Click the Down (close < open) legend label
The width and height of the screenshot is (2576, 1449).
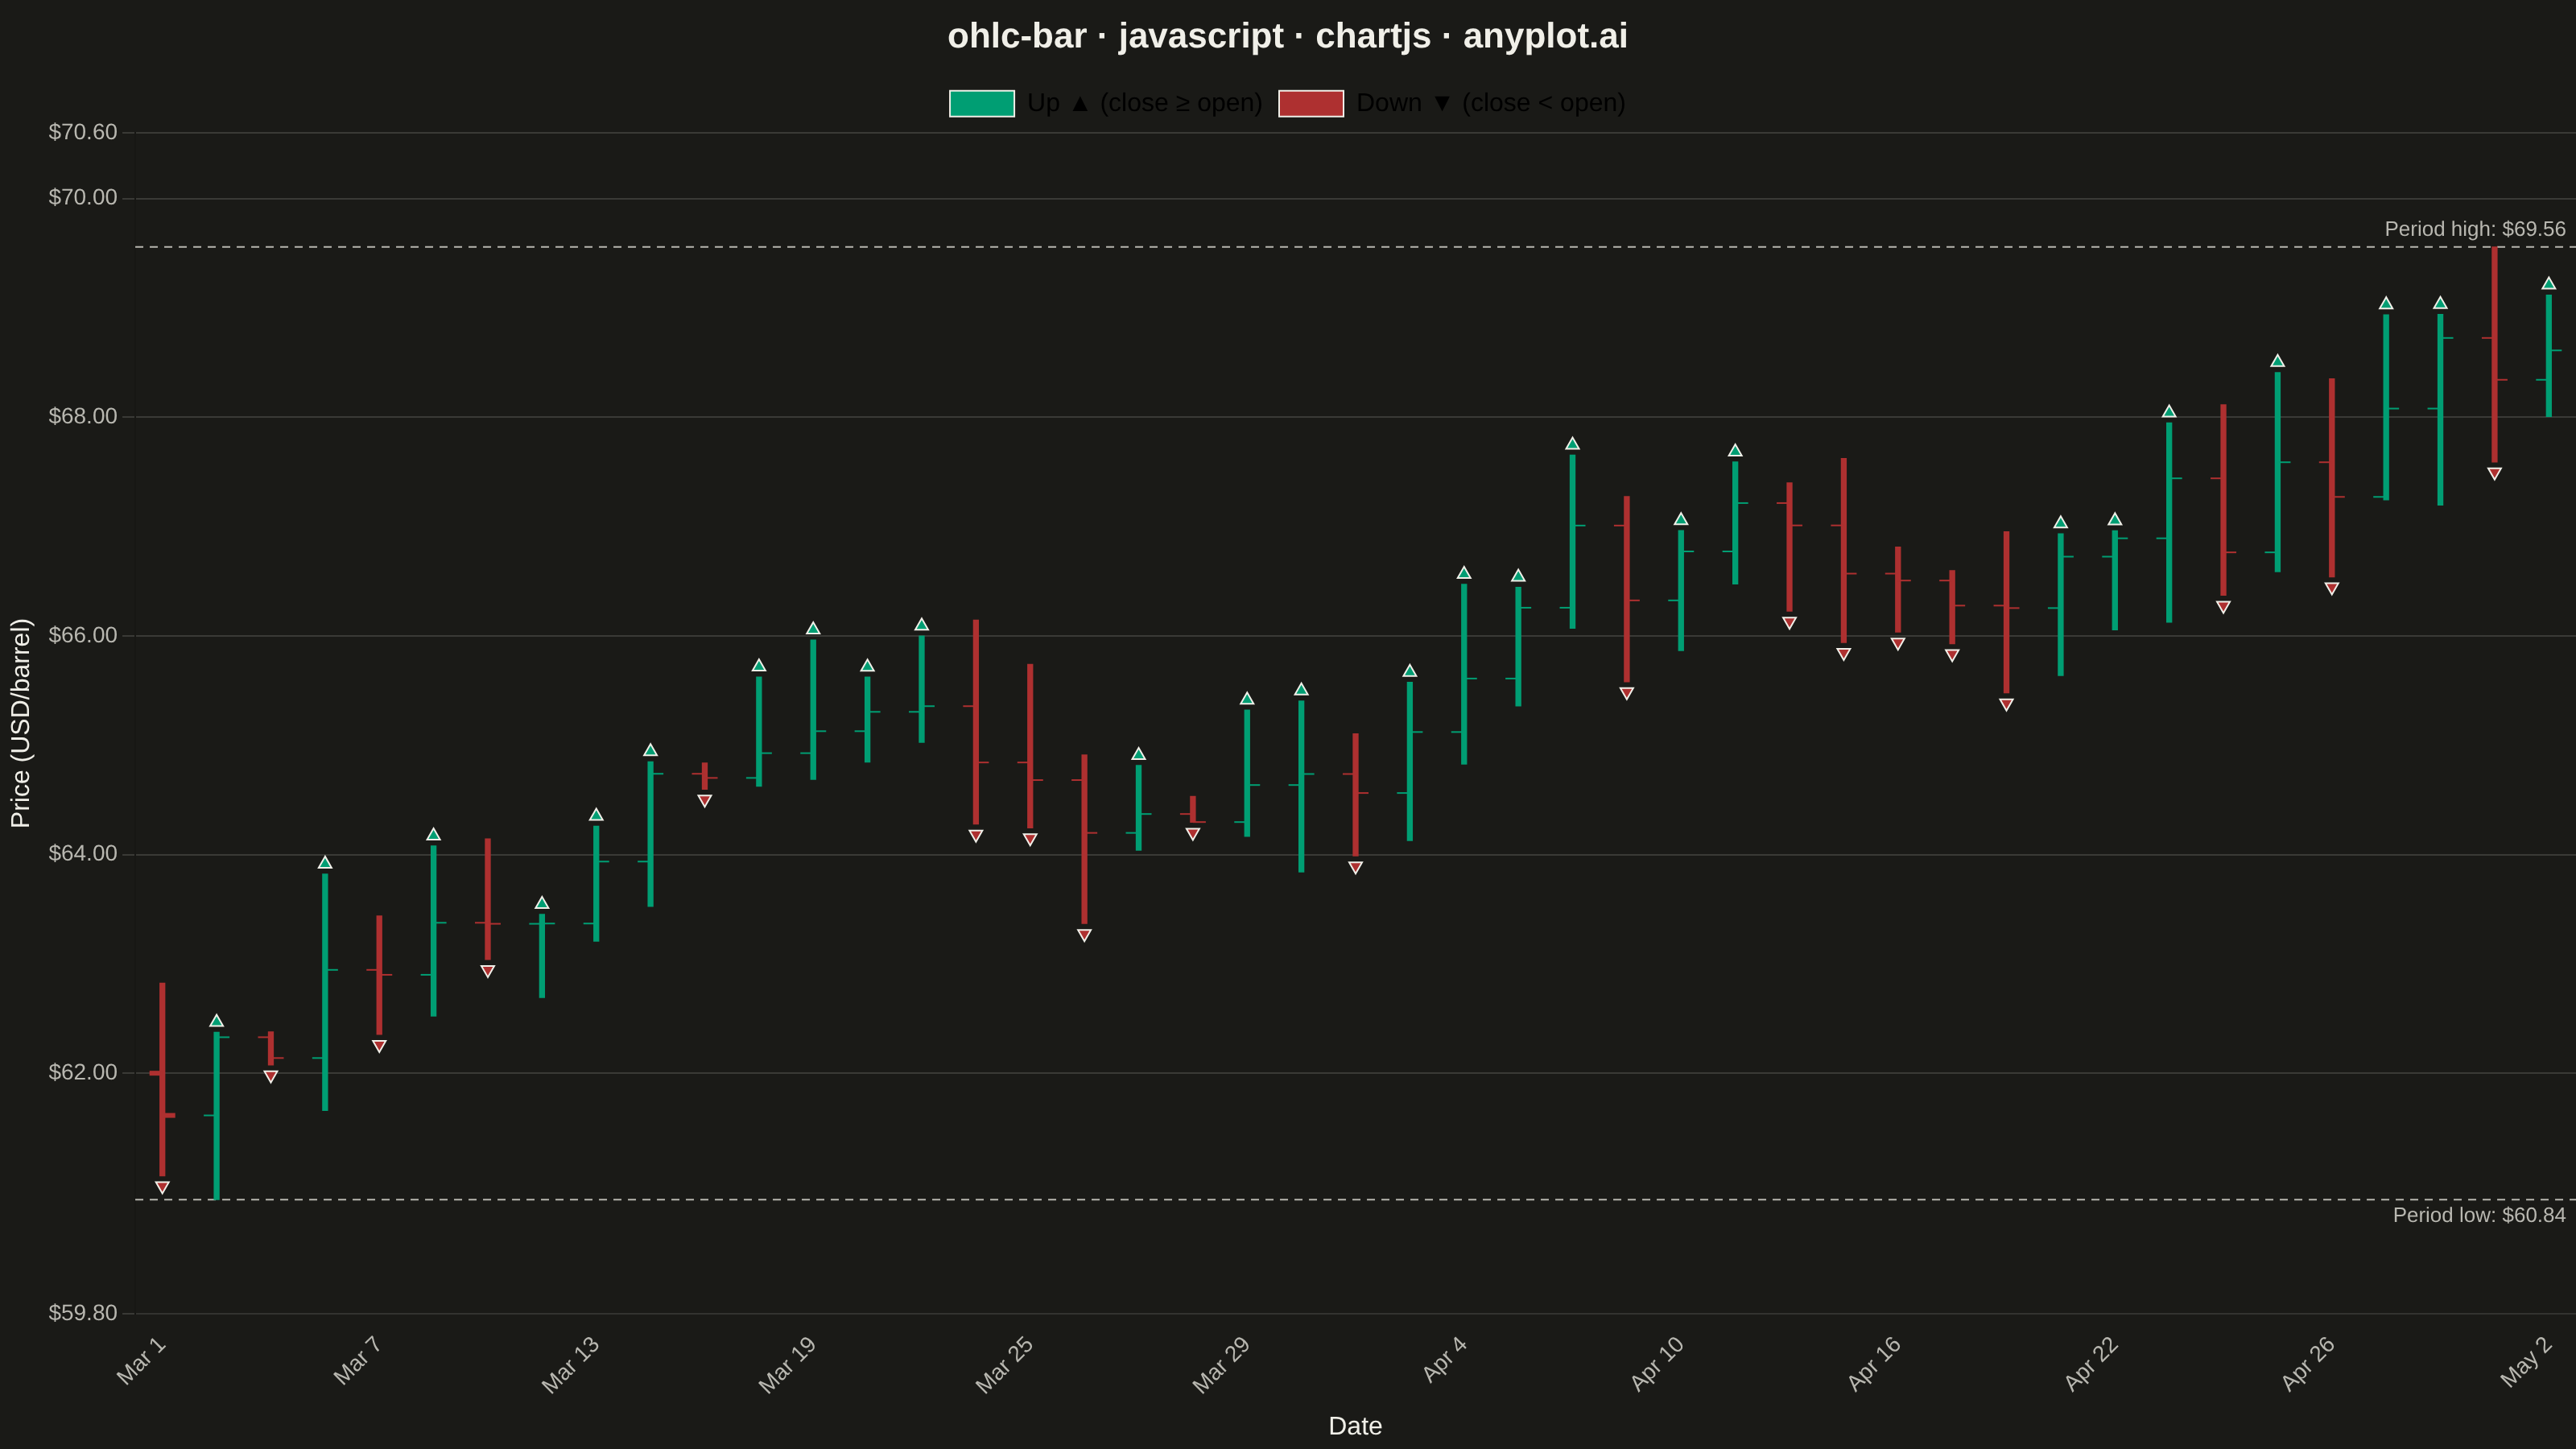pos(1490,103)
